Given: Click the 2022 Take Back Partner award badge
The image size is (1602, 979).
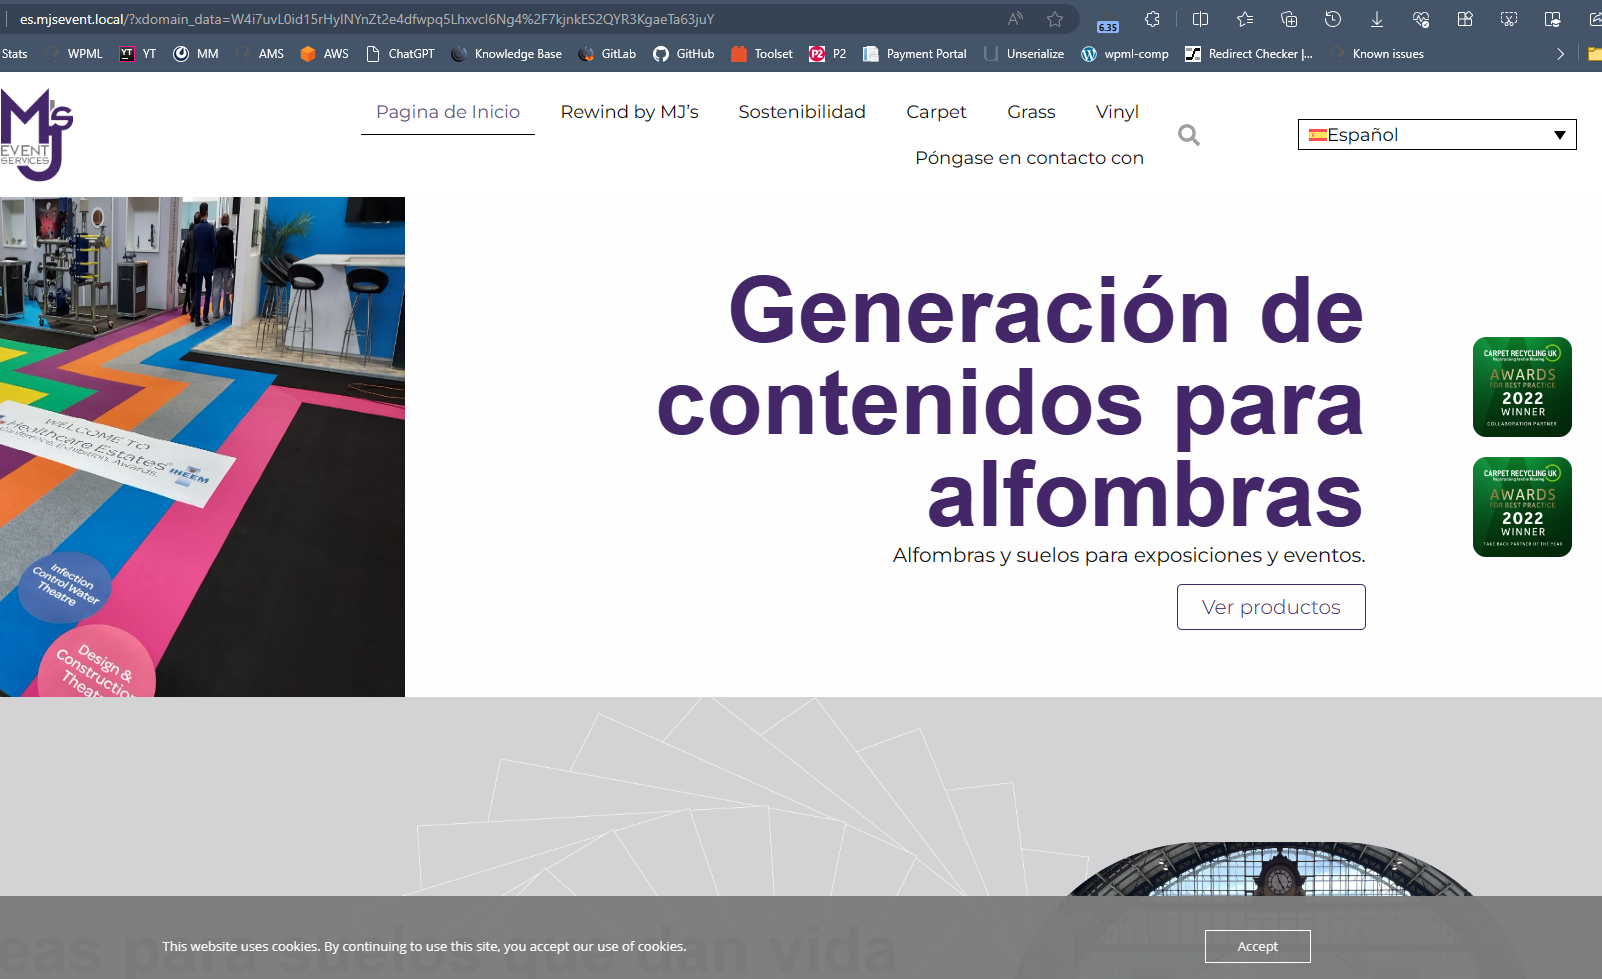Looking at the screenshot, I should pyautogui.click(x=1522, y=507).
